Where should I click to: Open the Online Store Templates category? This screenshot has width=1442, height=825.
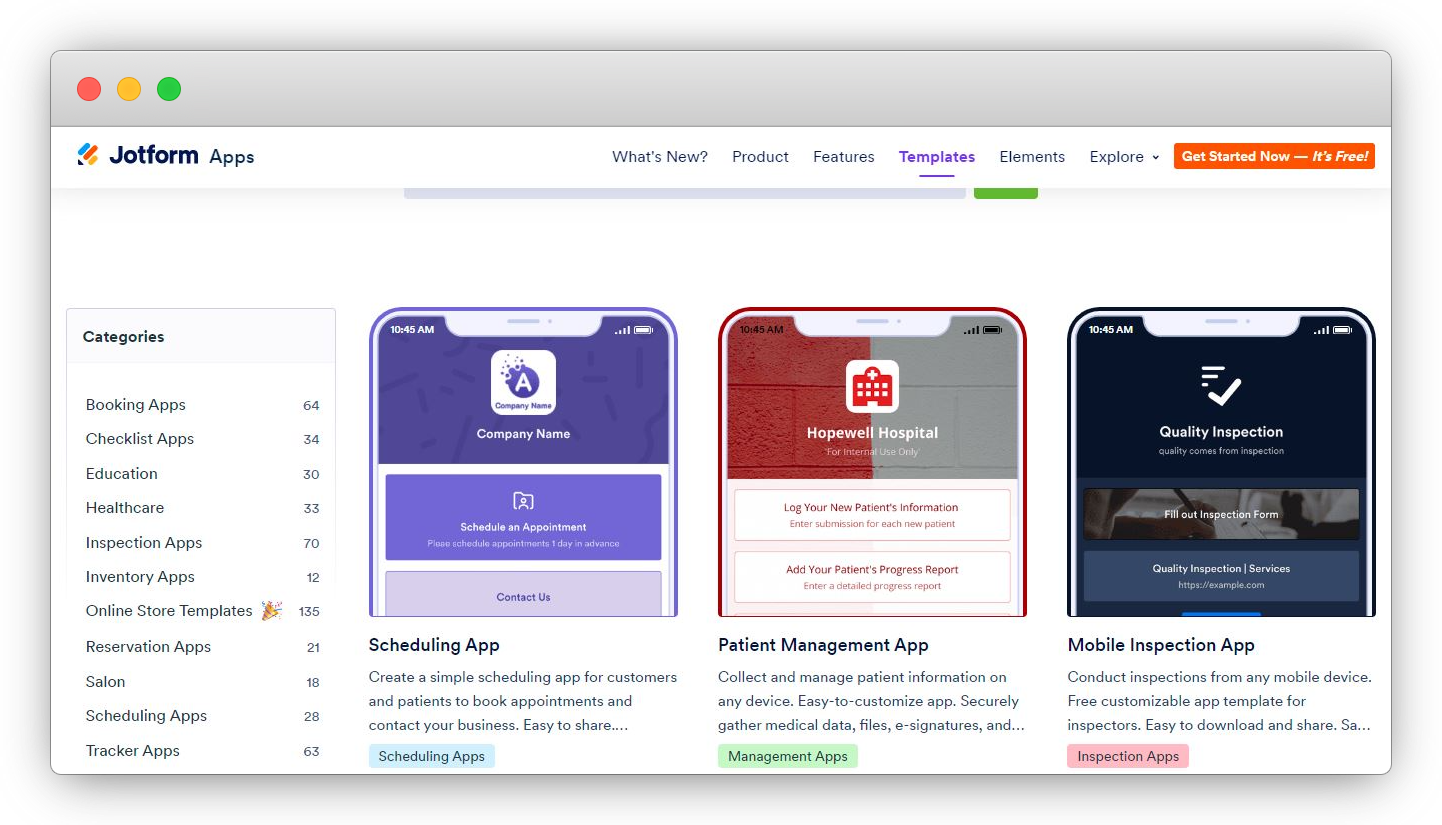click(168, 610)
